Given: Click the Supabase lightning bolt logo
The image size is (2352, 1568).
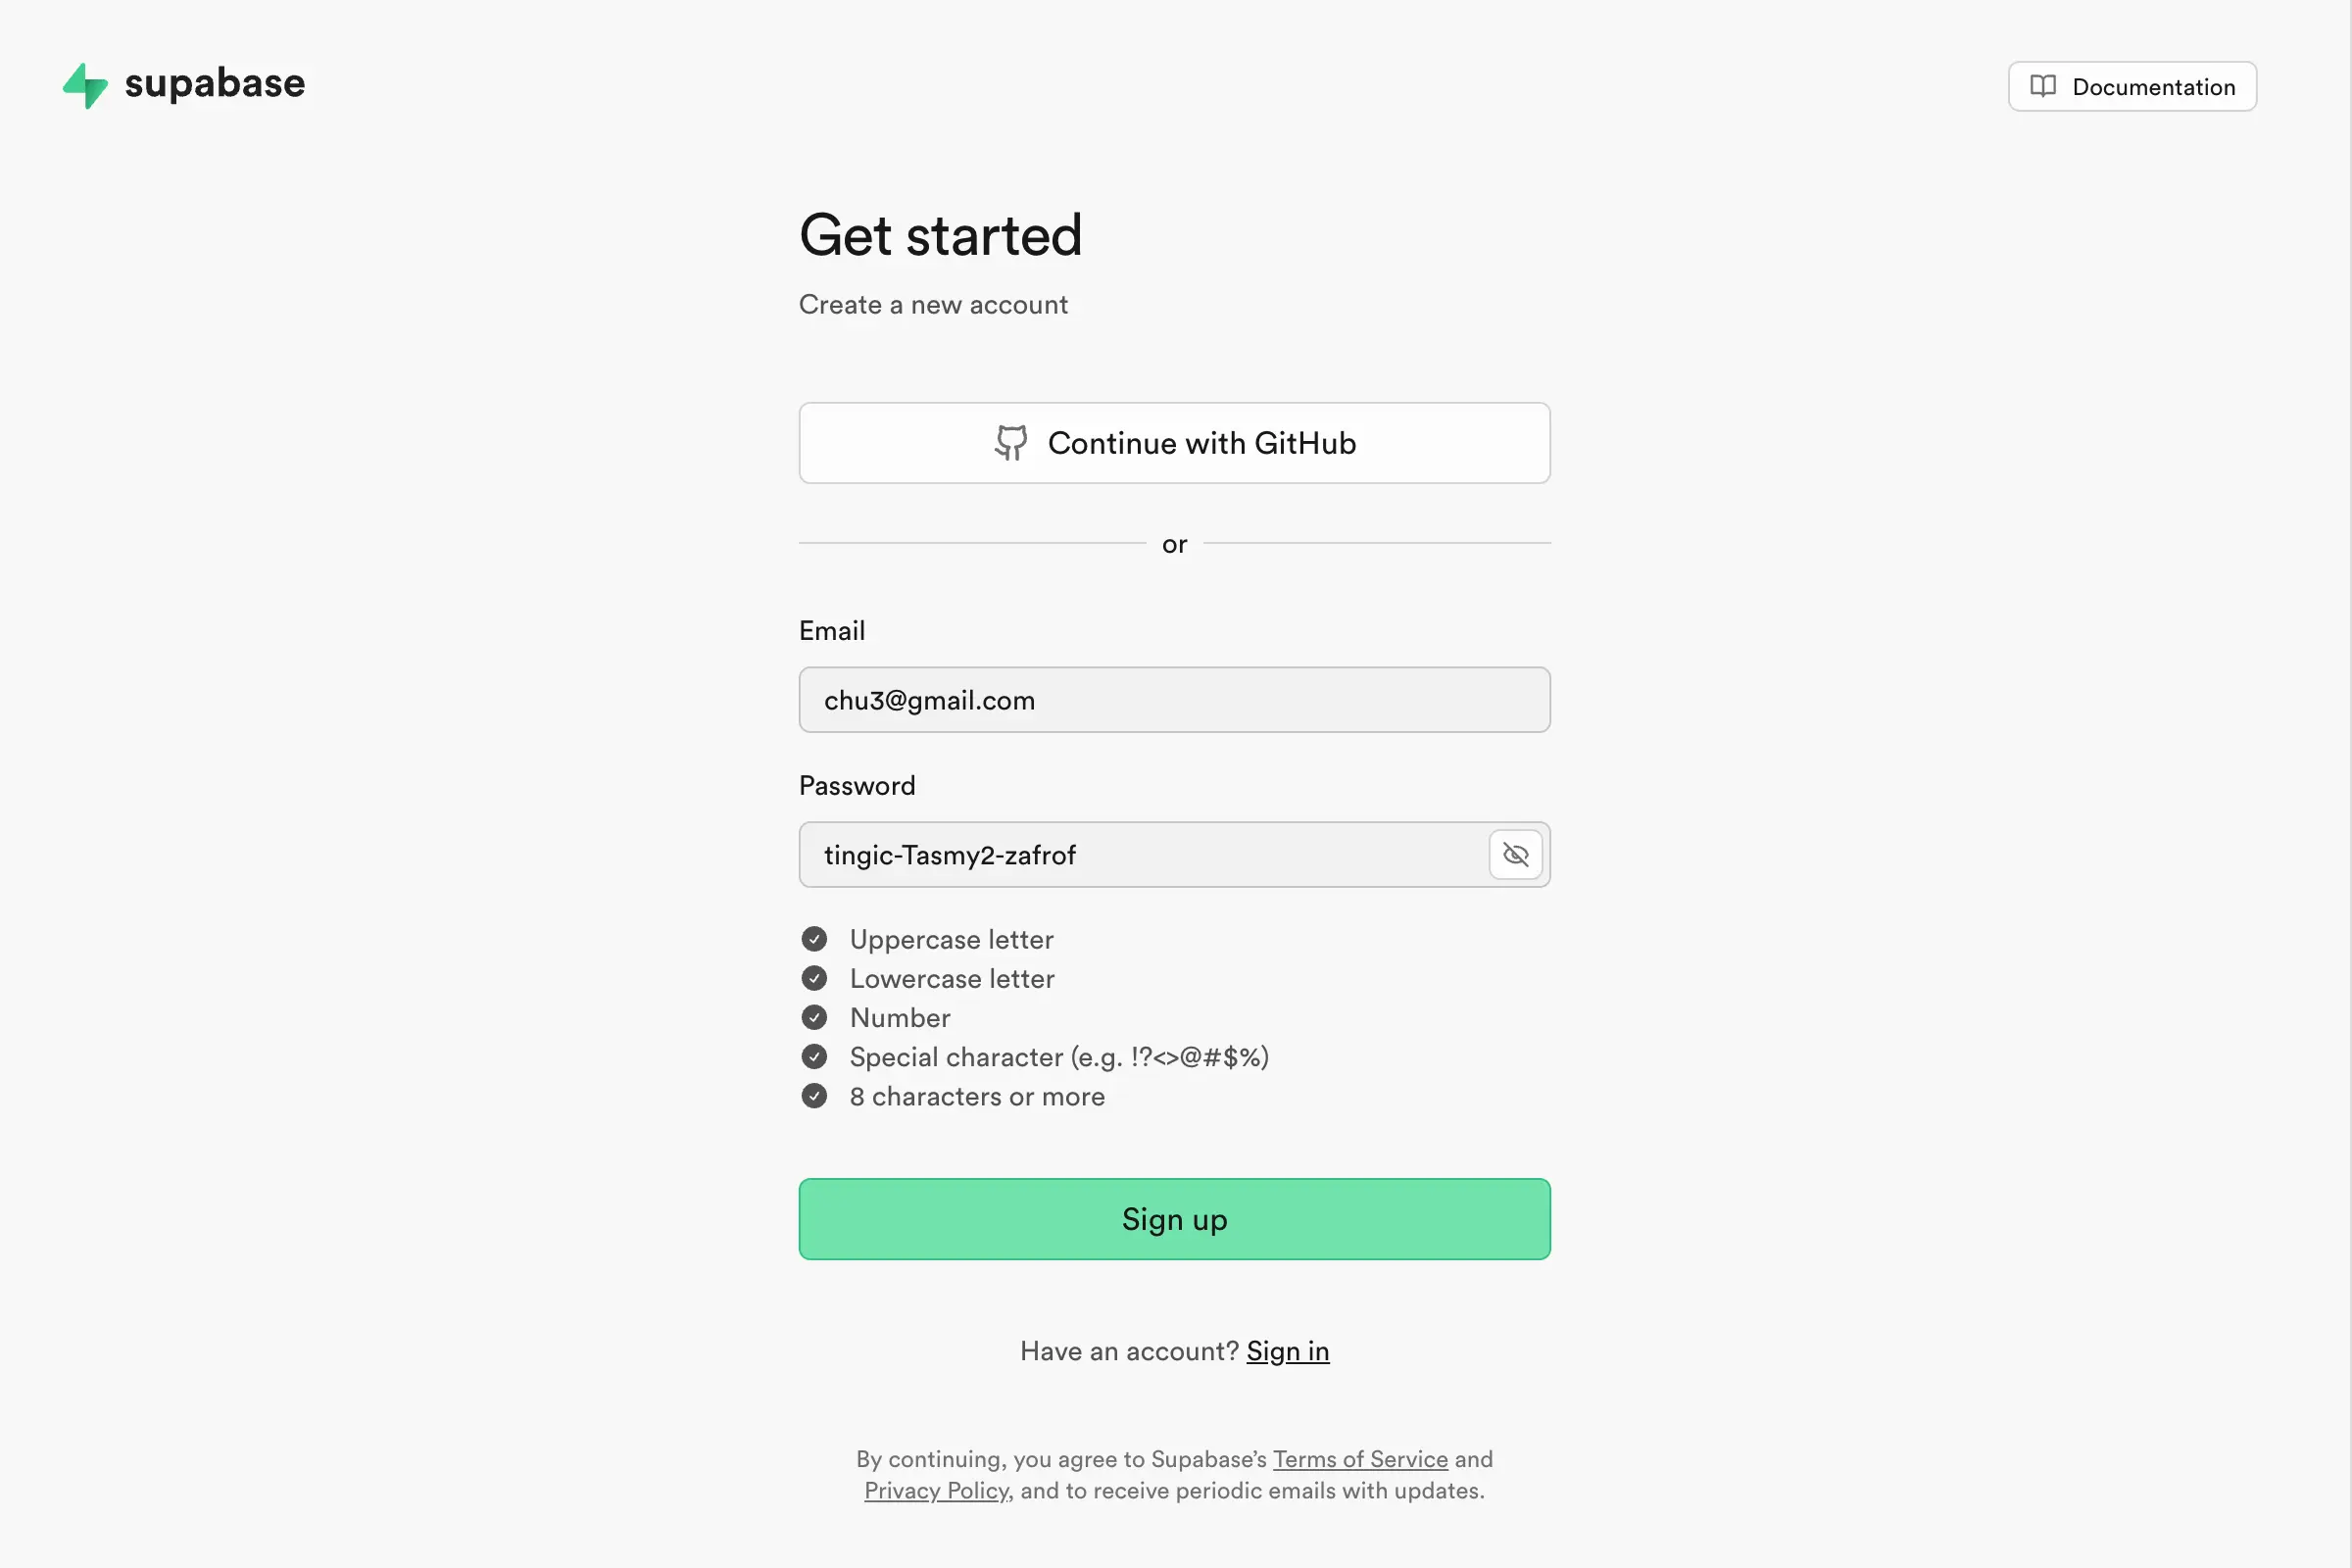Looking at the screenshot, I should (x=86, y=85).
